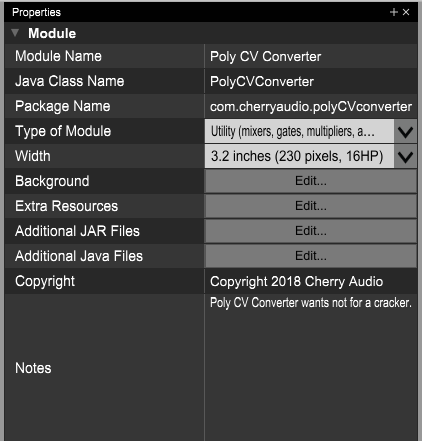Screen dimensions: 422x441
Task: Click the Module Name field value
Action: 311,56
